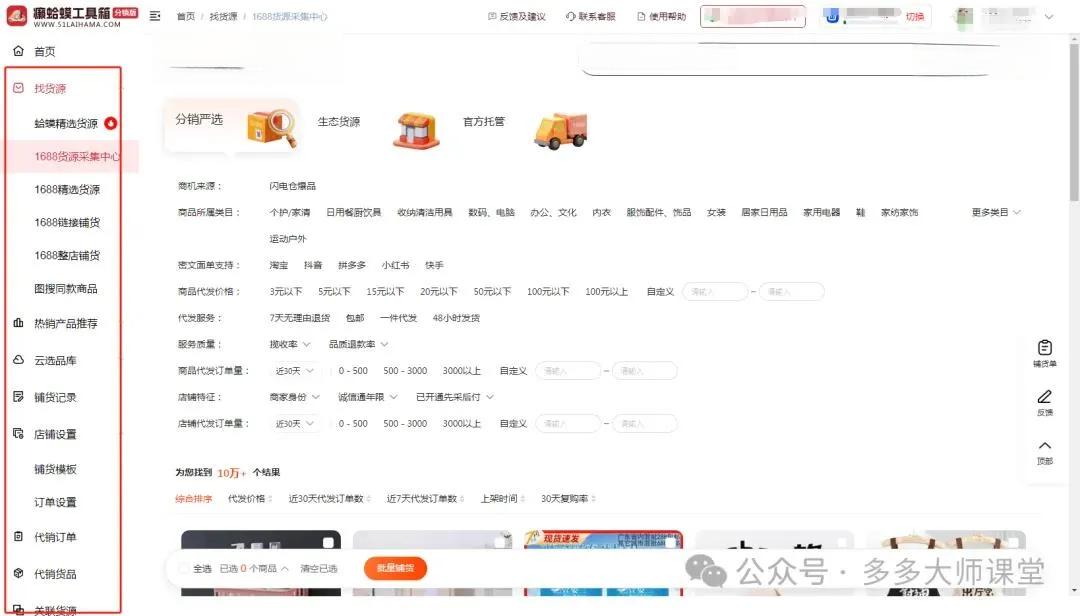Image resolution: width=1080 pixels, height=616 pixels.
Task: Collapse the sidebar with the menu fold icon
Action: [155, 16]
